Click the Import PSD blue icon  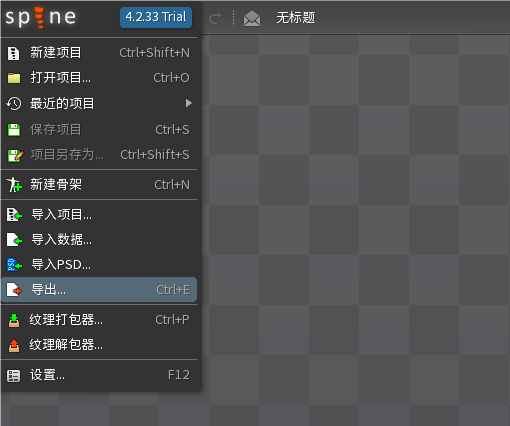[x=14, y=265]
